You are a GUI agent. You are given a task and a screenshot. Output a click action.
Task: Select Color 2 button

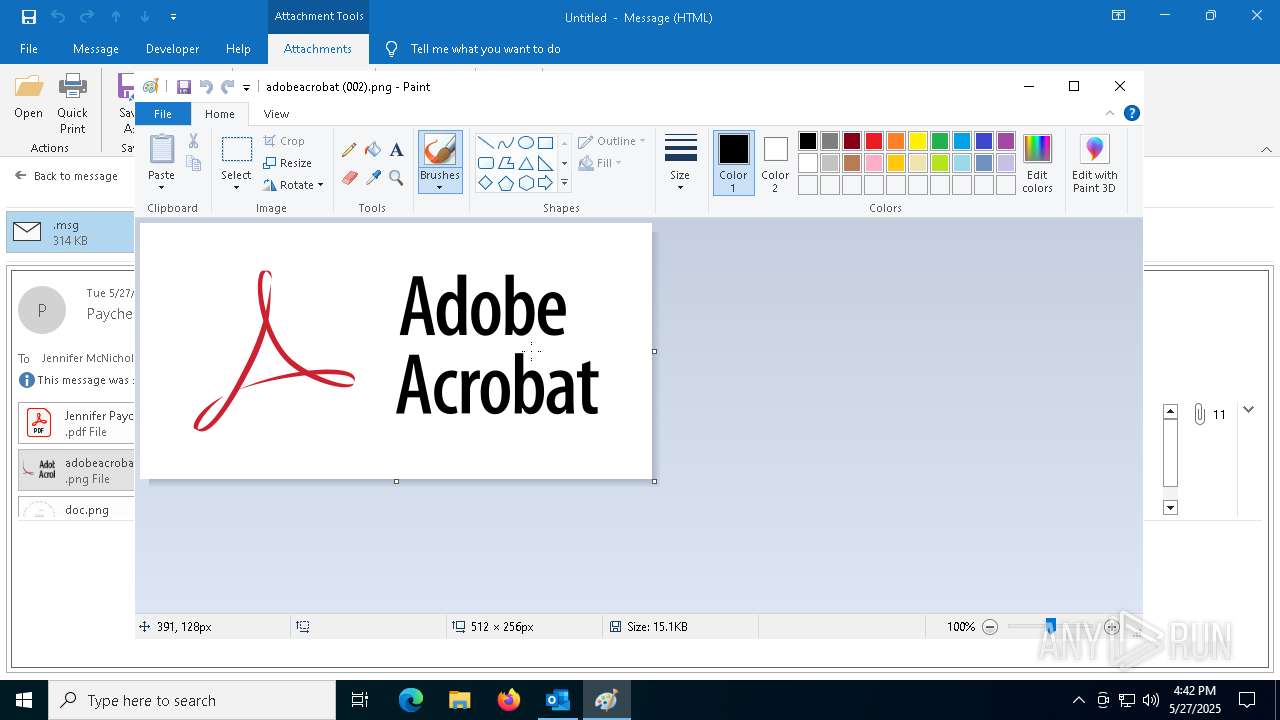tap(775, 163)
